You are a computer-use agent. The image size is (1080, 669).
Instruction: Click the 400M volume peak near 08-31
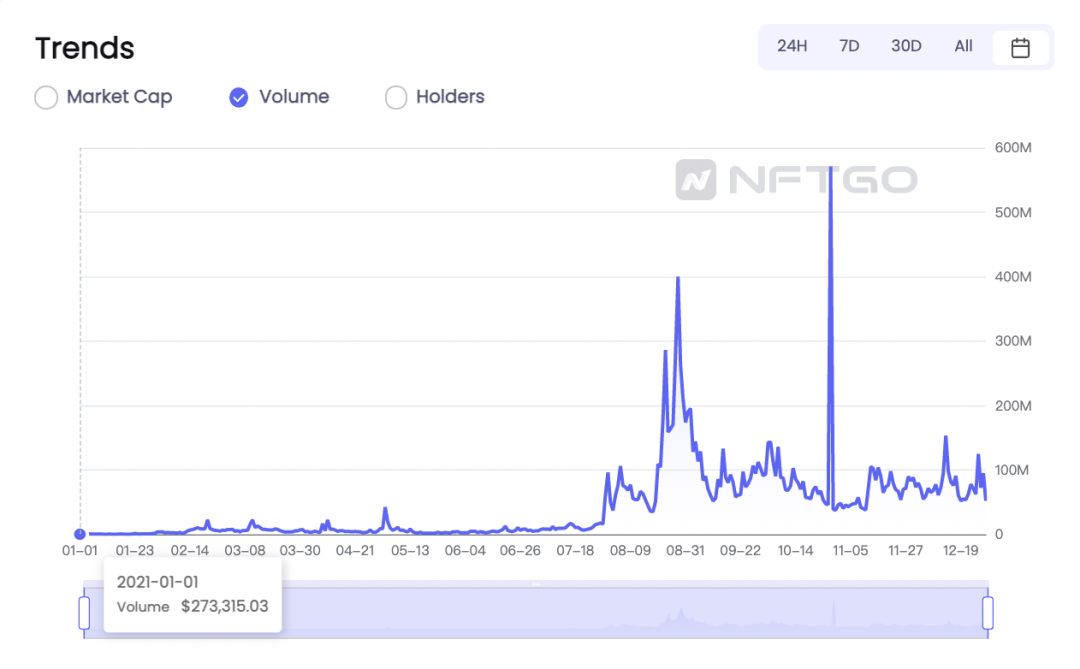[678, 279]
